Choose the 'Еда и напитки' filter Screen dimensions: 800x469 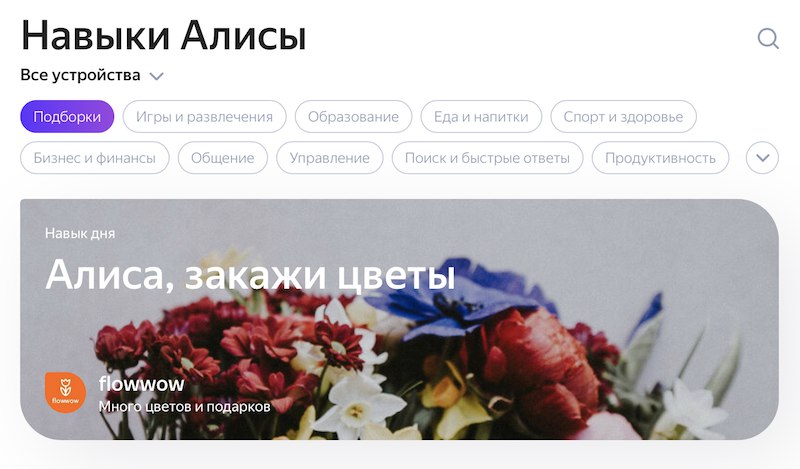(x=481, y=116)
